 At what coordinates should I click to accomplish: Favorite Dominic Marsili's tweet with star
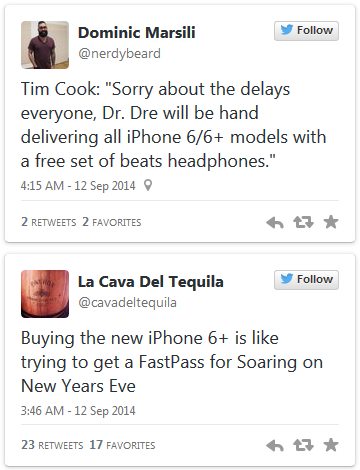pyautogui.click(x=331, y=222)
